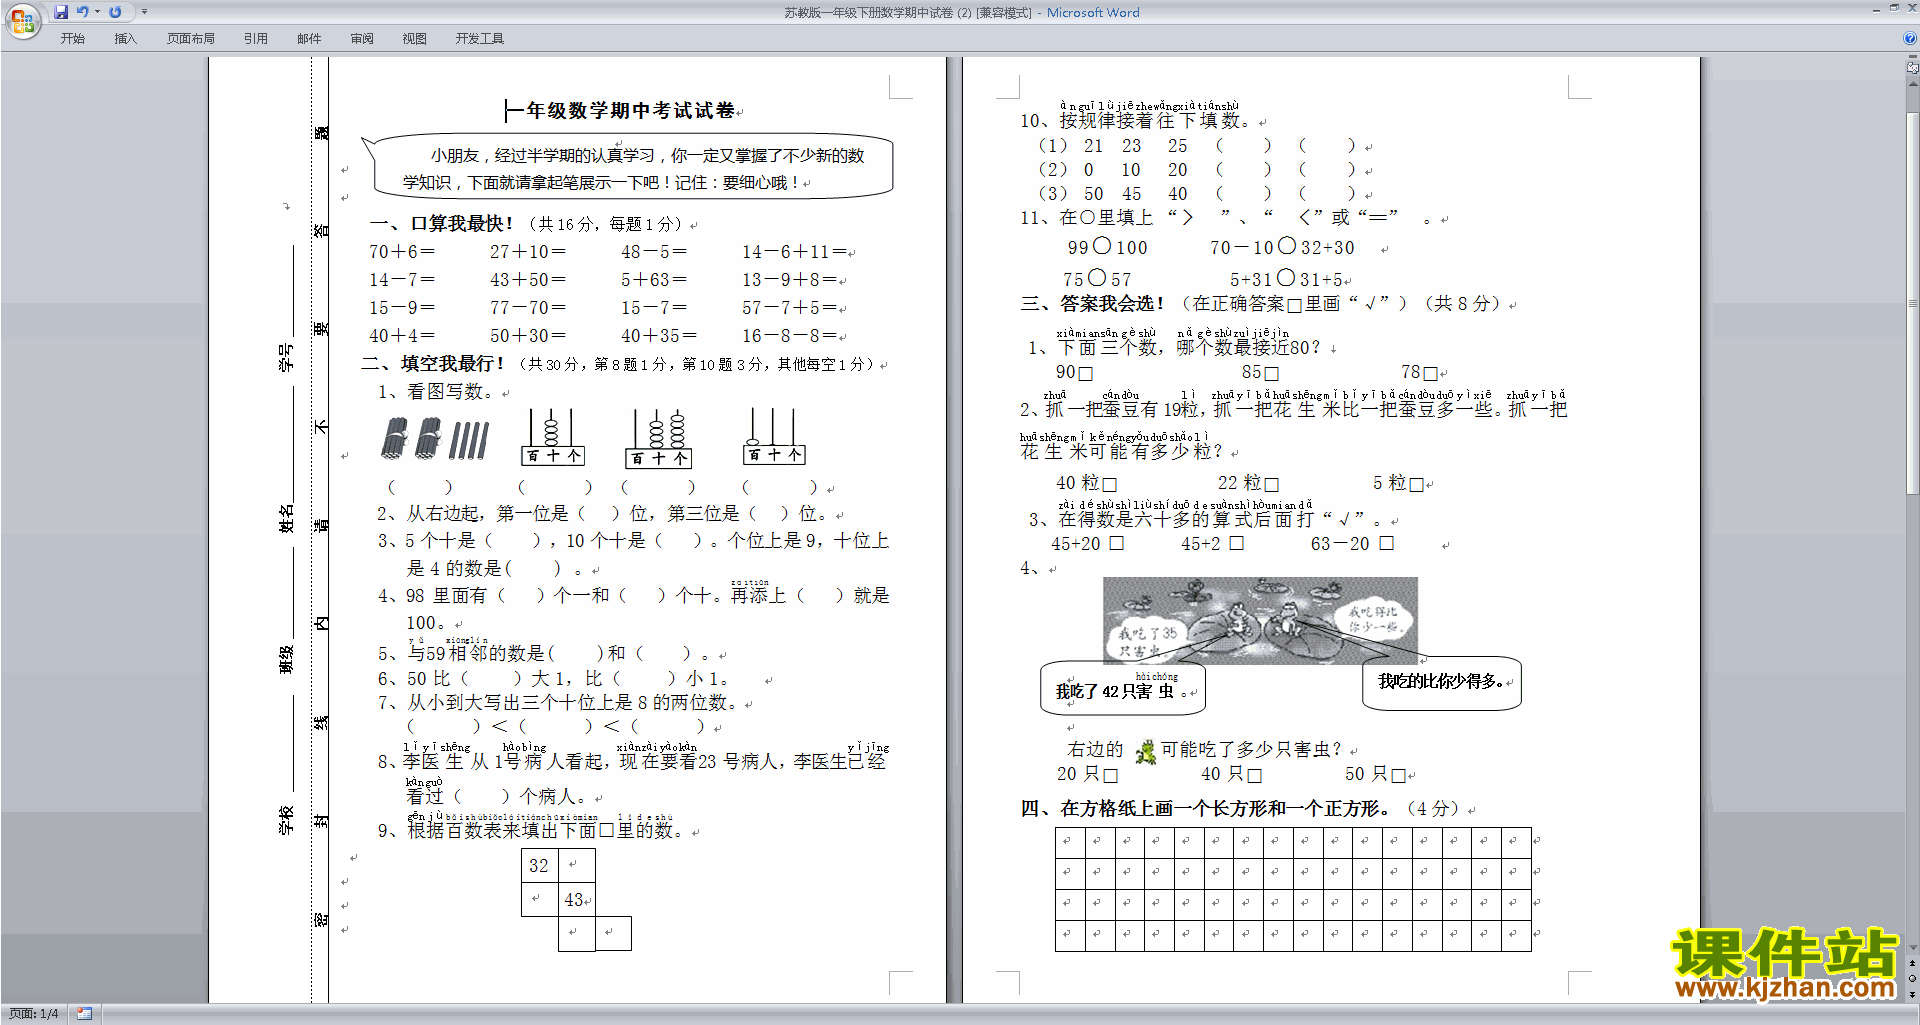Click the equation 14-6+11=
Screen dimensions: 1920x1025
coord(794,252)
